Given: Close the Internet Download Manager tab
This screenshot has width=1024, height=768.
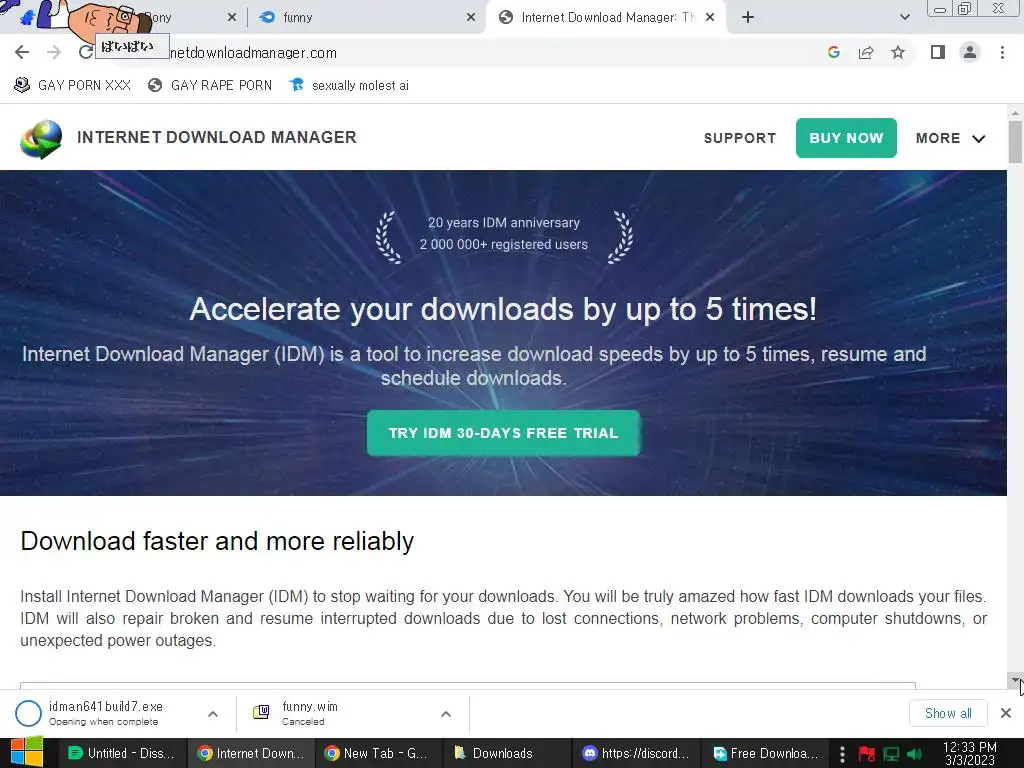Looking at the screenshot, I should [x=710, y=18].
